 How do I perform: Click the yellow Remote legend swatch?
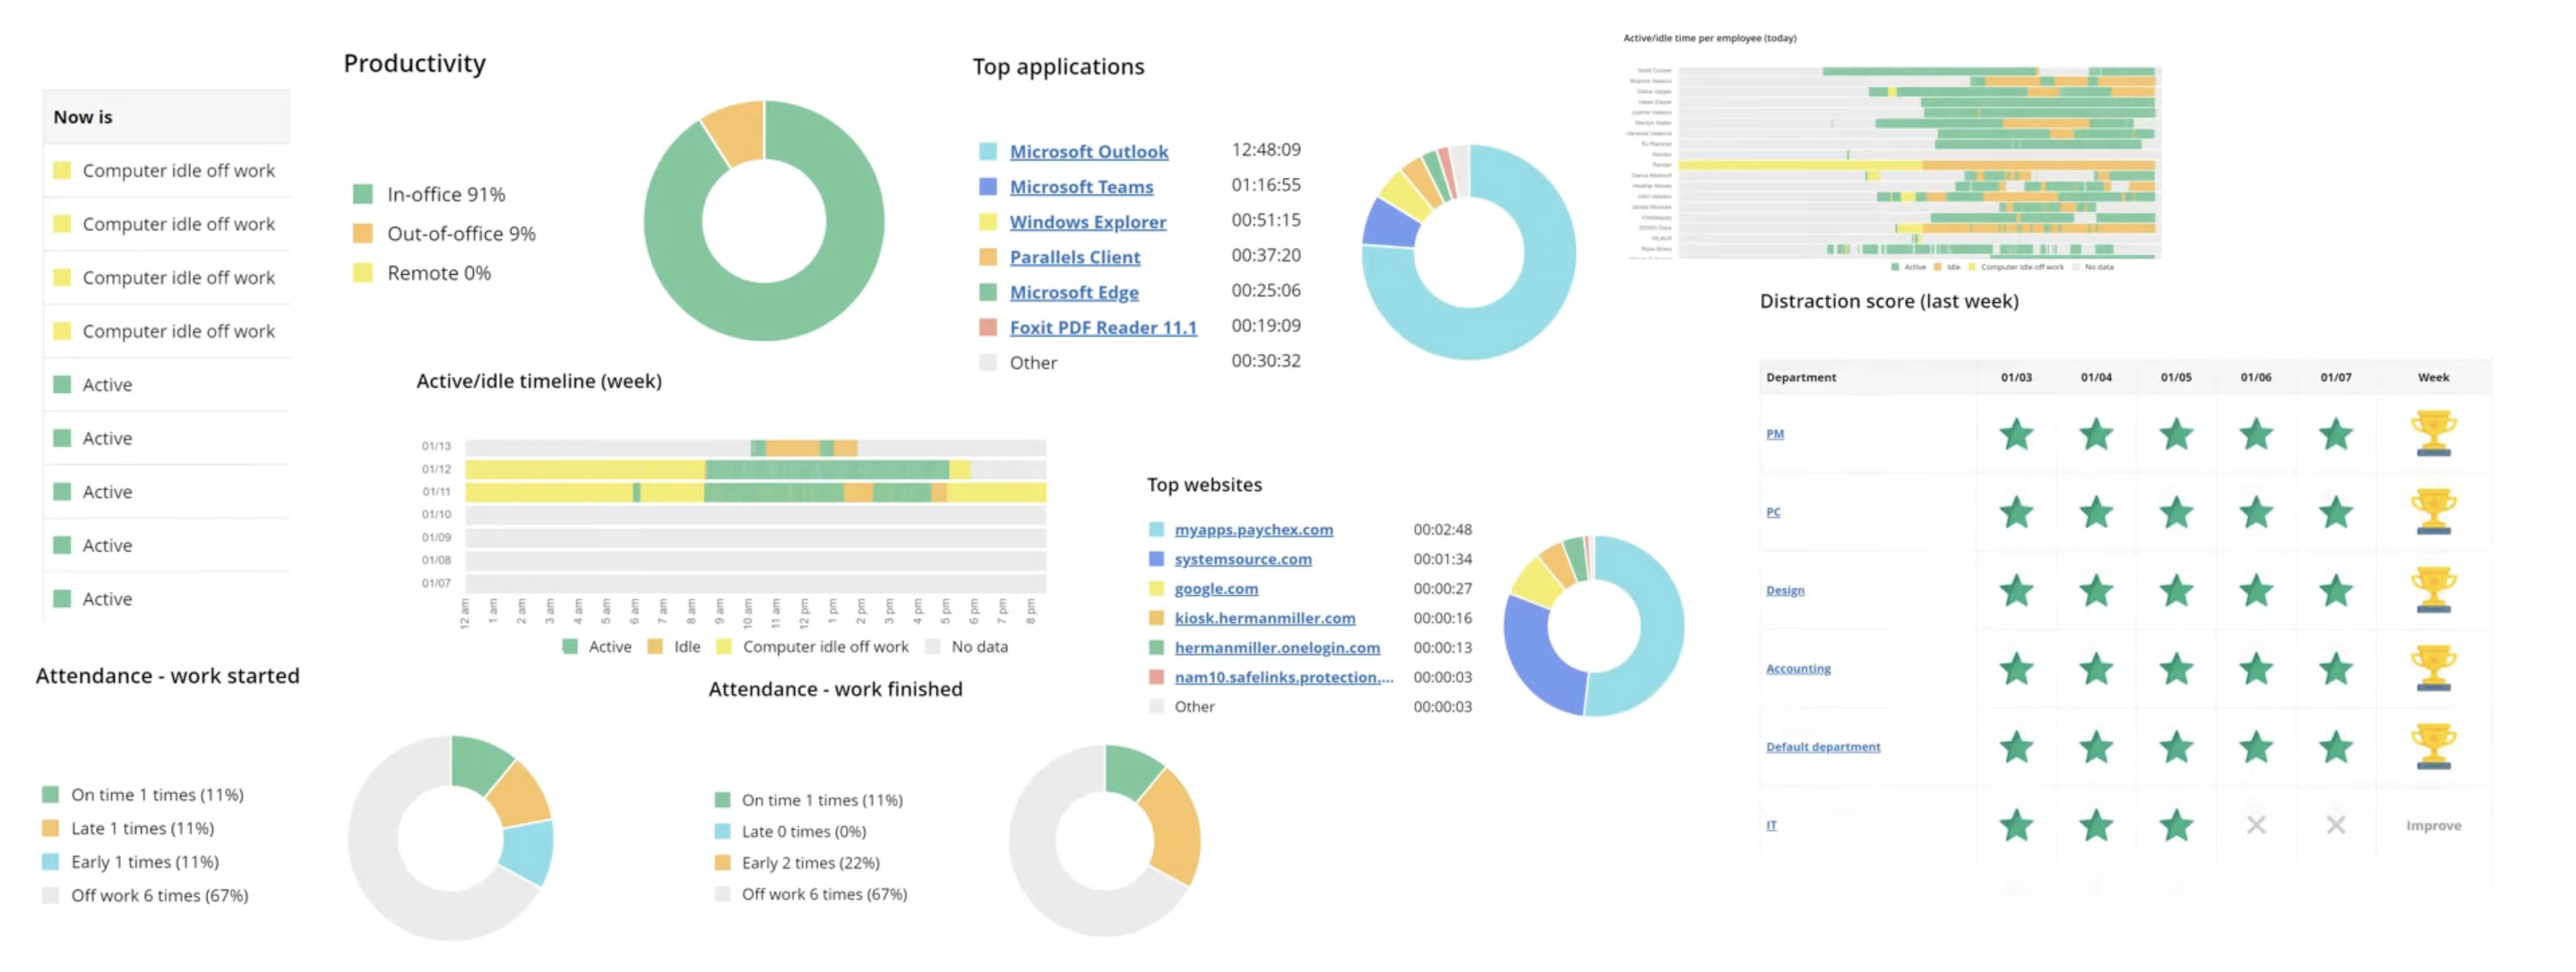click(x=362, y=272)
